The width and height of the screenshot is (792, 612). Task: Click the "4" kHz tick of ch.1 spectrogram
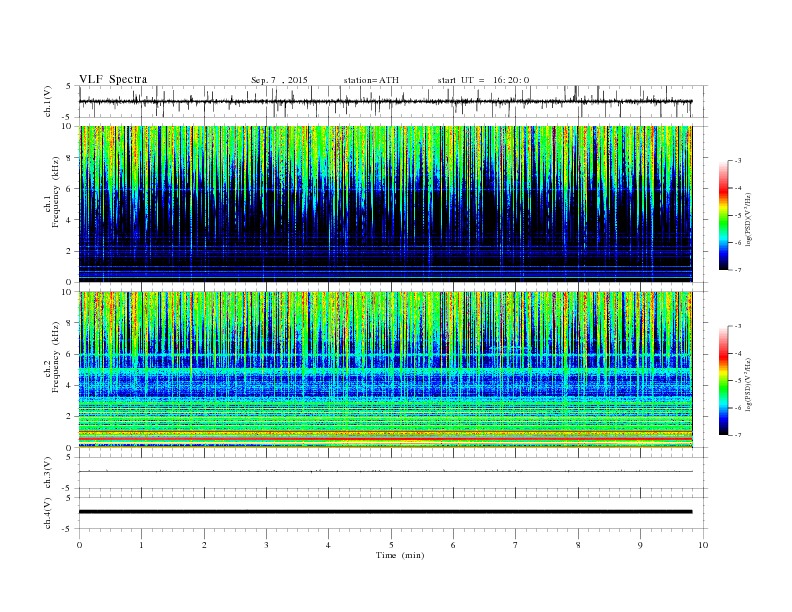coord(69,220)
